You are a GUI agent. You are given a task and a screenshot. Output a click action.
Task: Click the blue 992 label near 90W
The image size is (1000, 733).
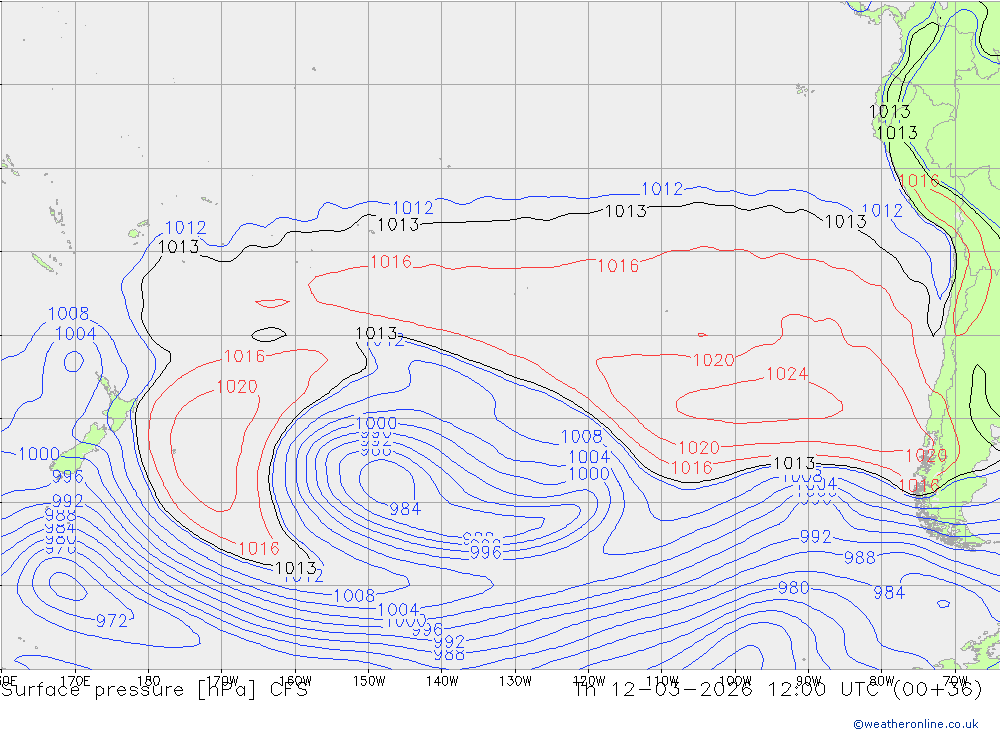click(x=815, y=537)
